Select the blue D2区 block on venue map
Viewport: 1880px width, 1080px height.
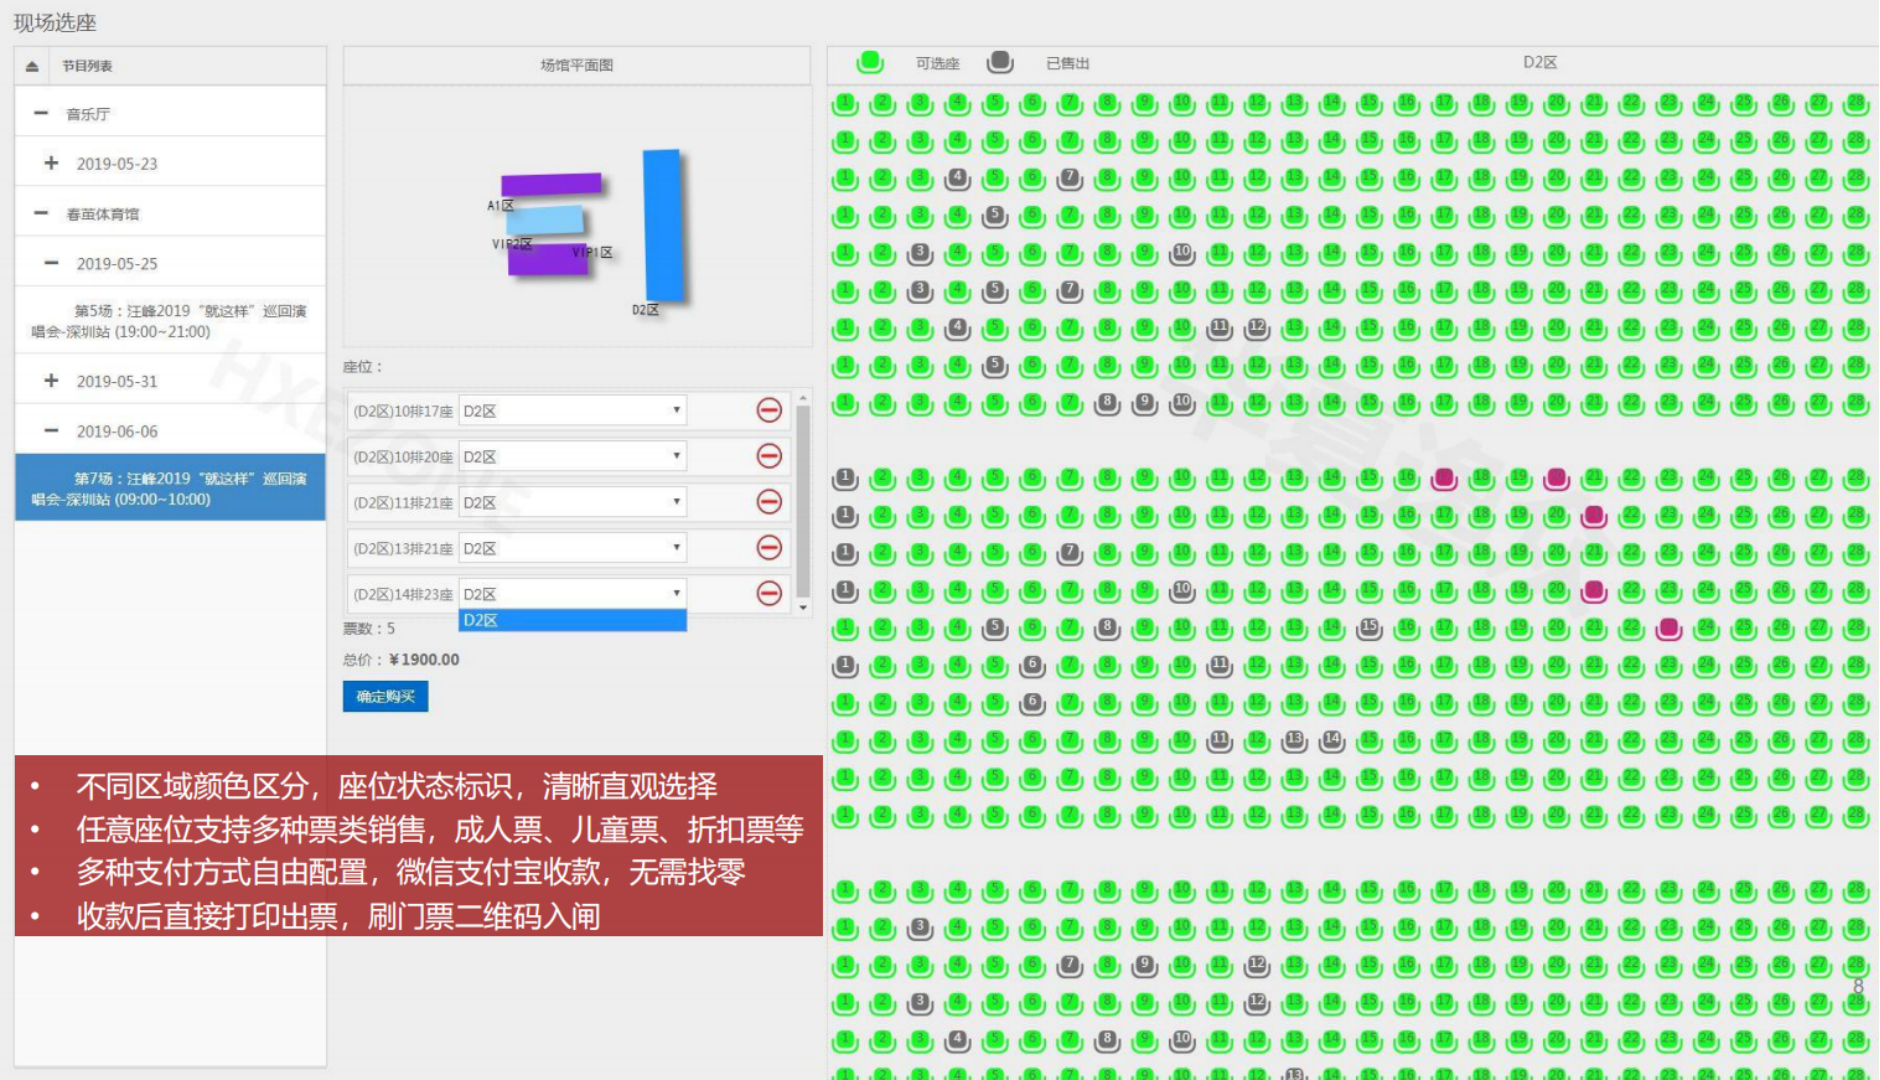(x=663, y=224)
